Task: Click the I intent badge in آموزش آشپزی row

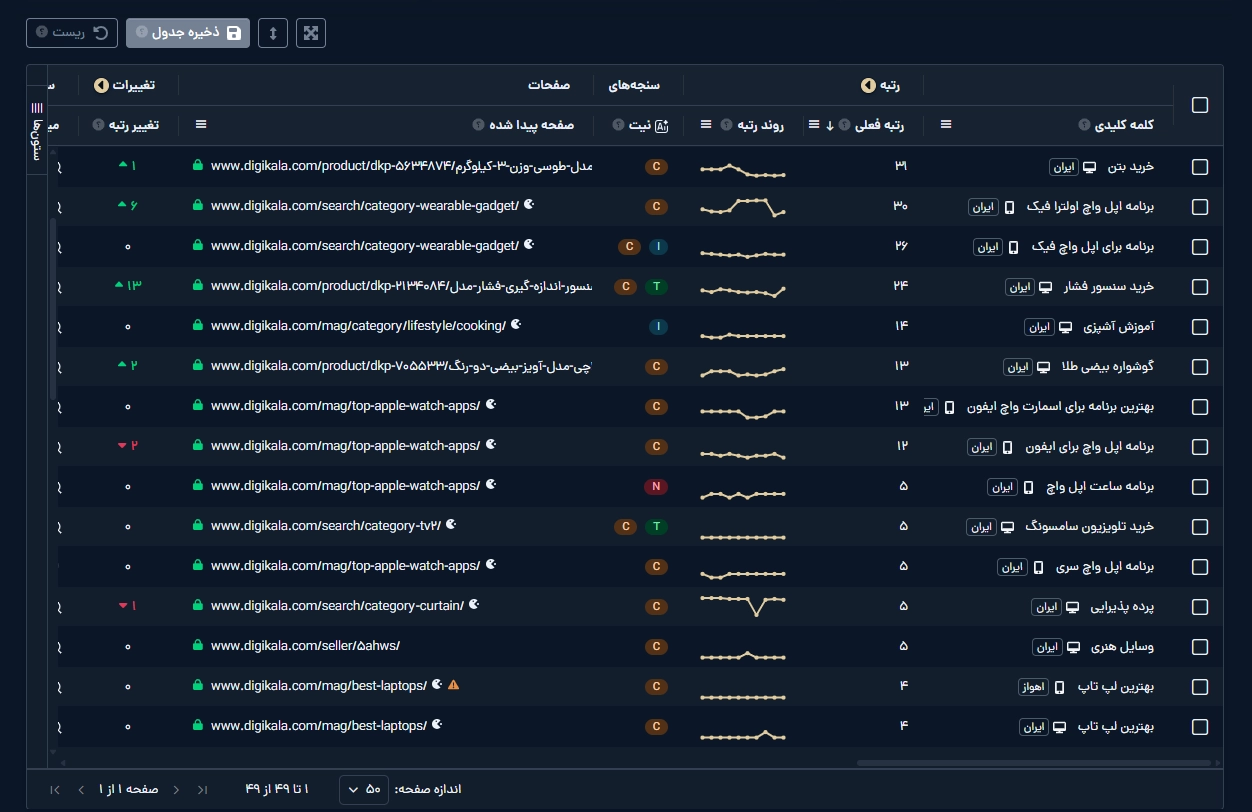Action: coord(657,327)
